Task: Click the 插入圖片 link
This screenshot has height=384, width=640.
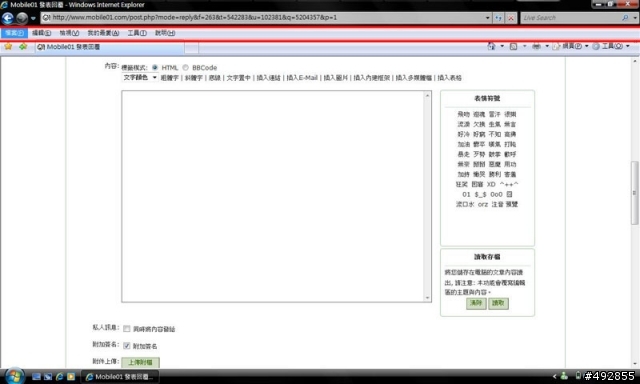Action: pos(336,78)
